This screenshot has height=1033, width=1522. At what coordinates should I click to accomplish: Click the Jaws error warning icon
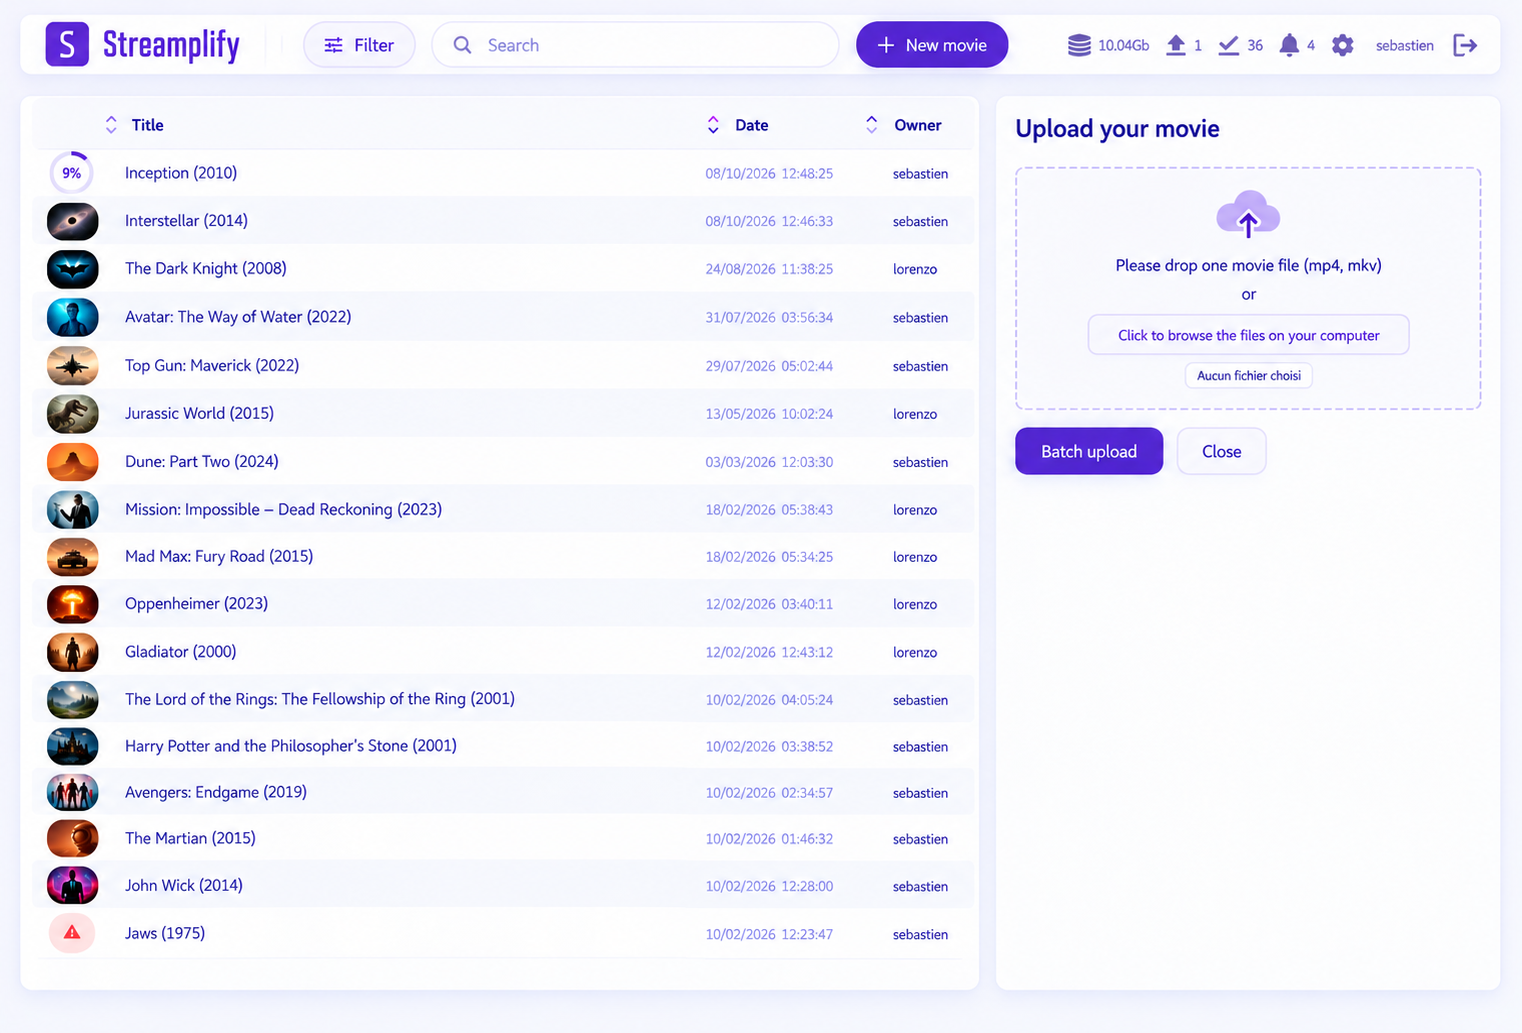click(x=72, y=933)
